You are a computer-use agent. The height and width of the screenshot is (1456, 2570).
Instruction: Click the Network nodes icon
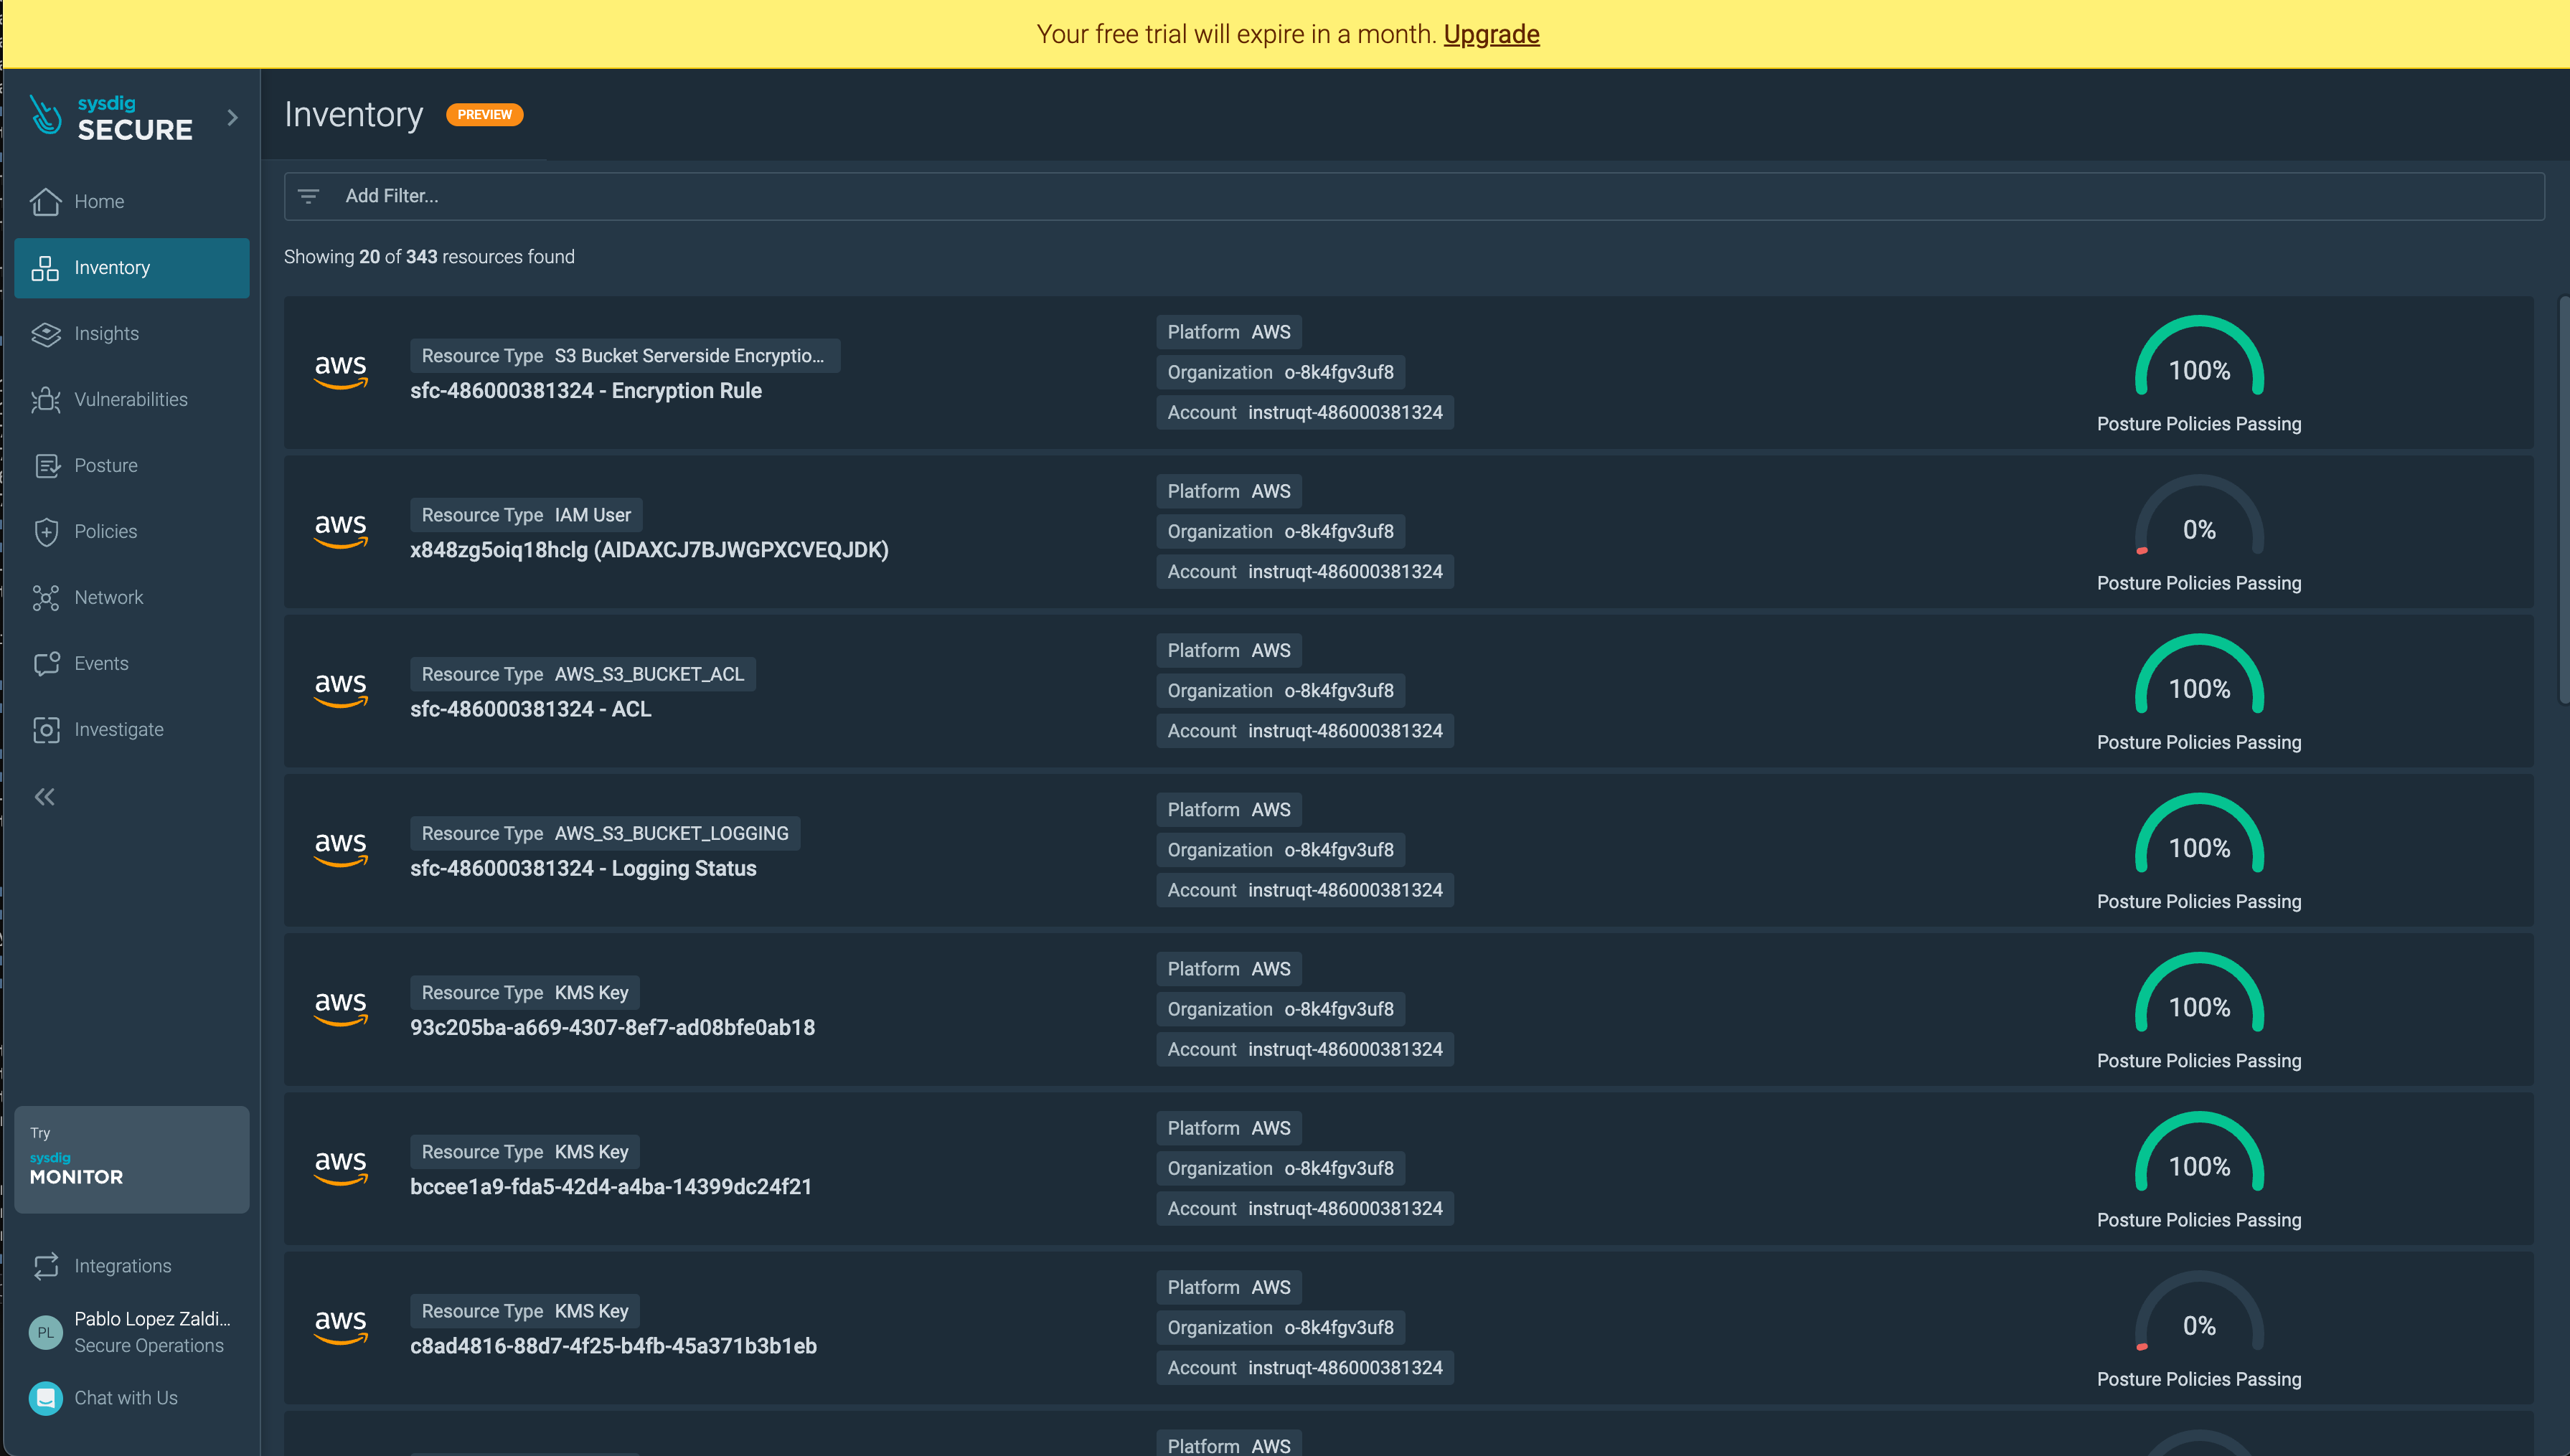[46, 598]
